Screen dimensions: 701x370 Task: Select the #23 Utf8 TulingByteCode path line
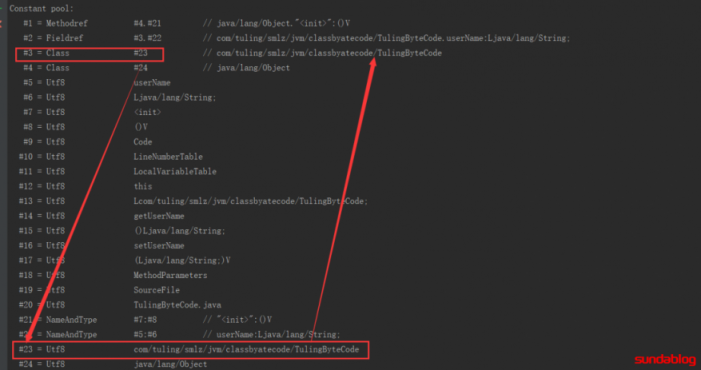[191, 349]
